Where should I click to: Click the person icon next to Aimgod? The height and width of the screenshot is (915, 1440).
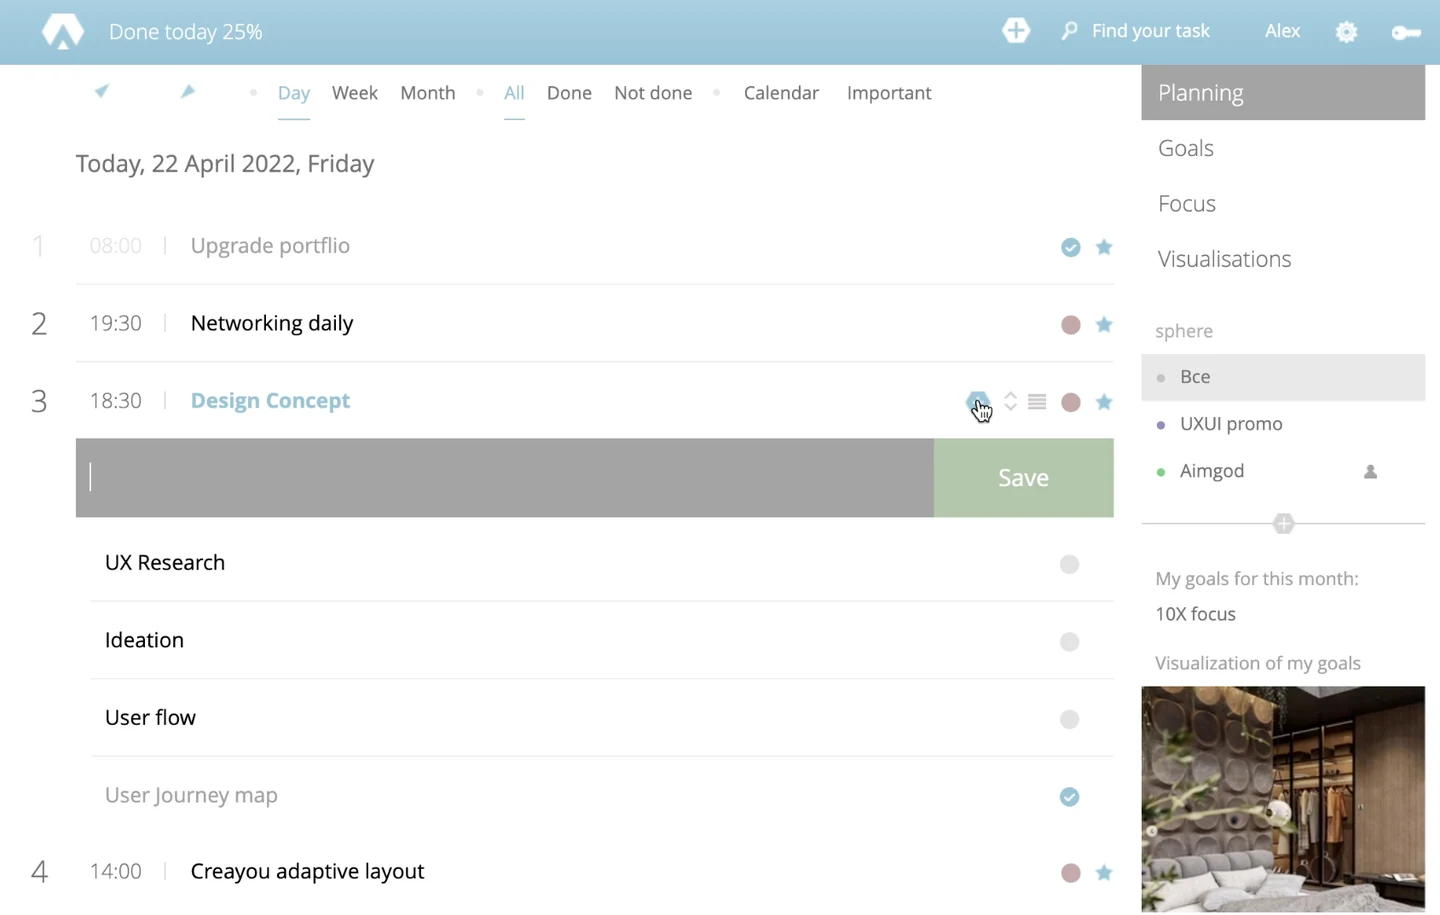(1371, 472)
